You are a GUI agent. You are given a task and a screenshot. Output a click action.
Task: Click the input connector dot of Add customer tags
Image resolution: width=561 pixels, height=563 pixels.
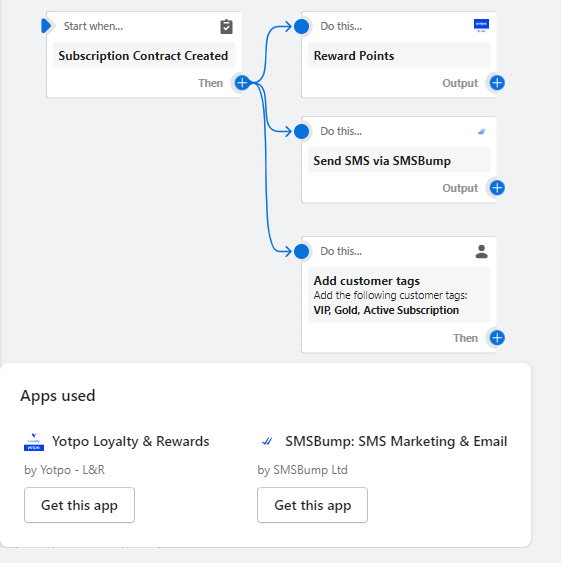(x=301, y=251)
